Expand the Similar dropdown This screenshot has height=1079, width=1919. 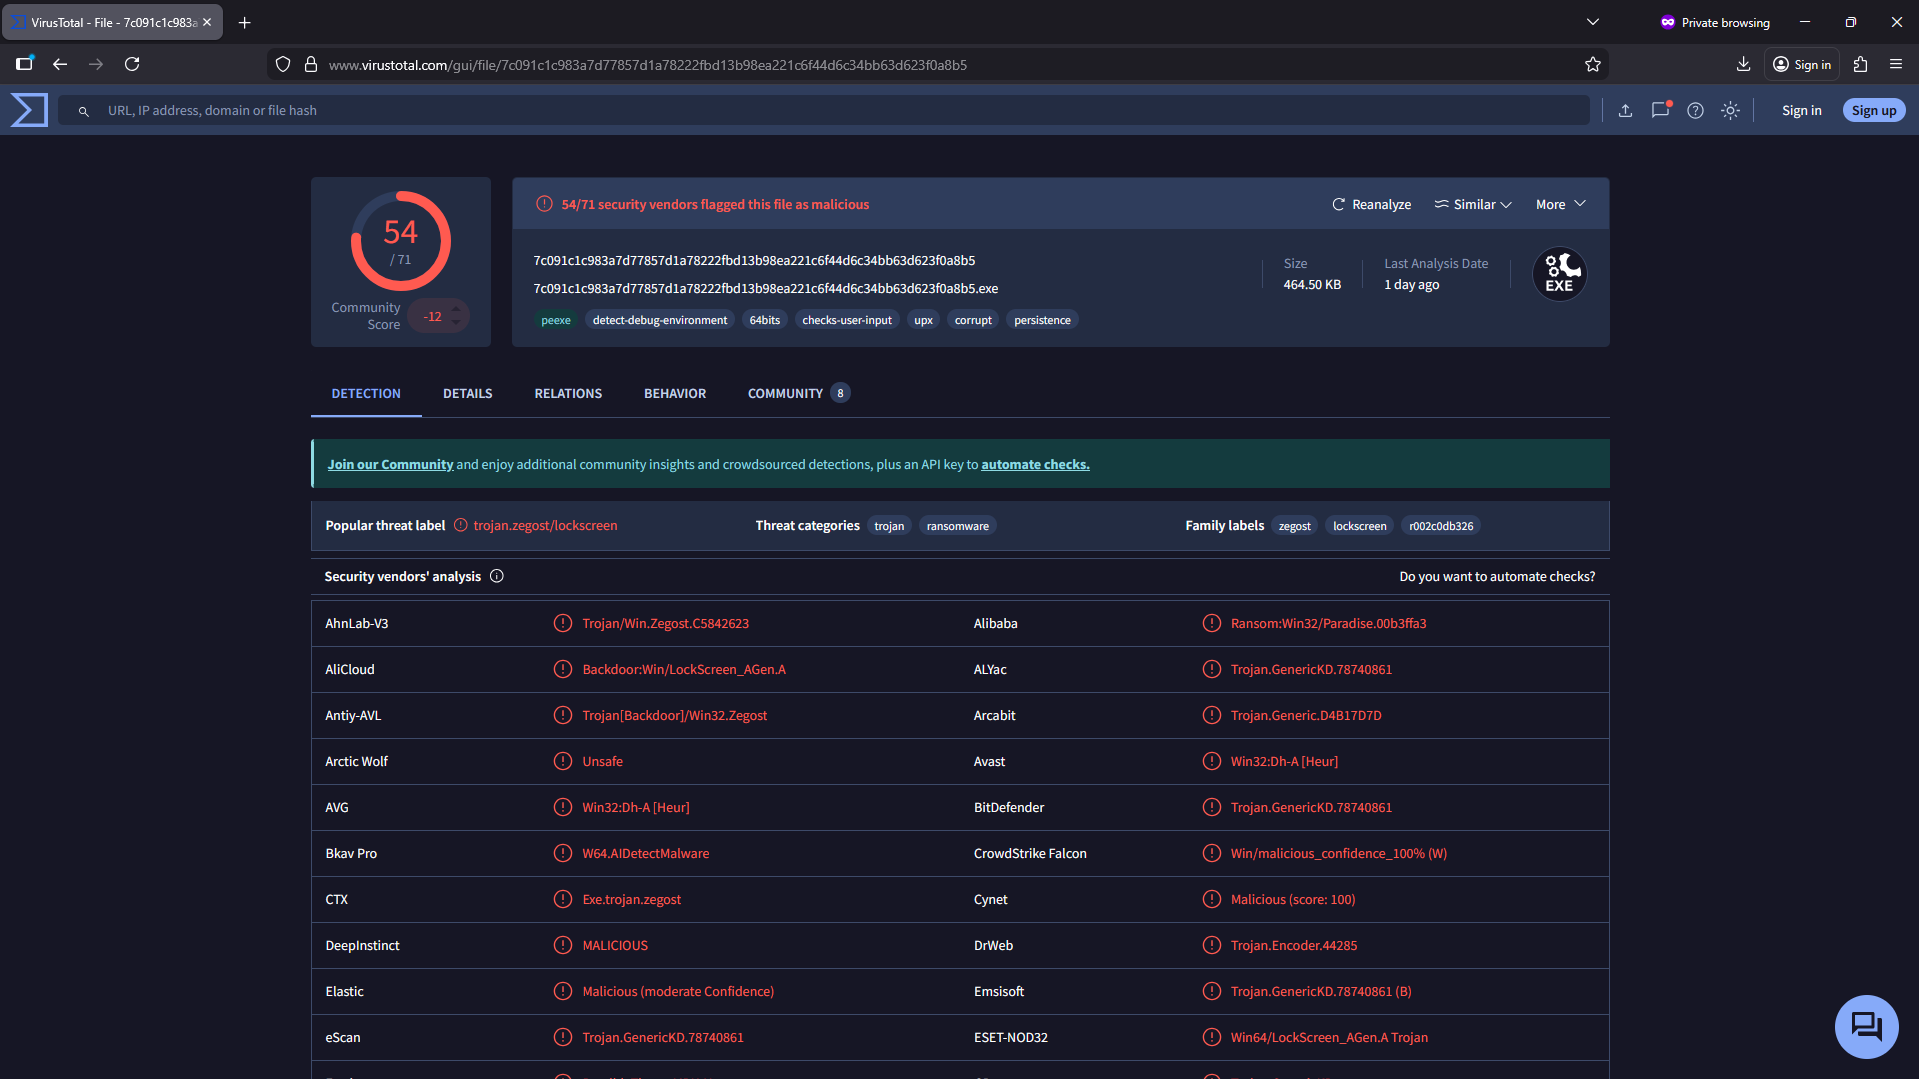pos(1473,204)
